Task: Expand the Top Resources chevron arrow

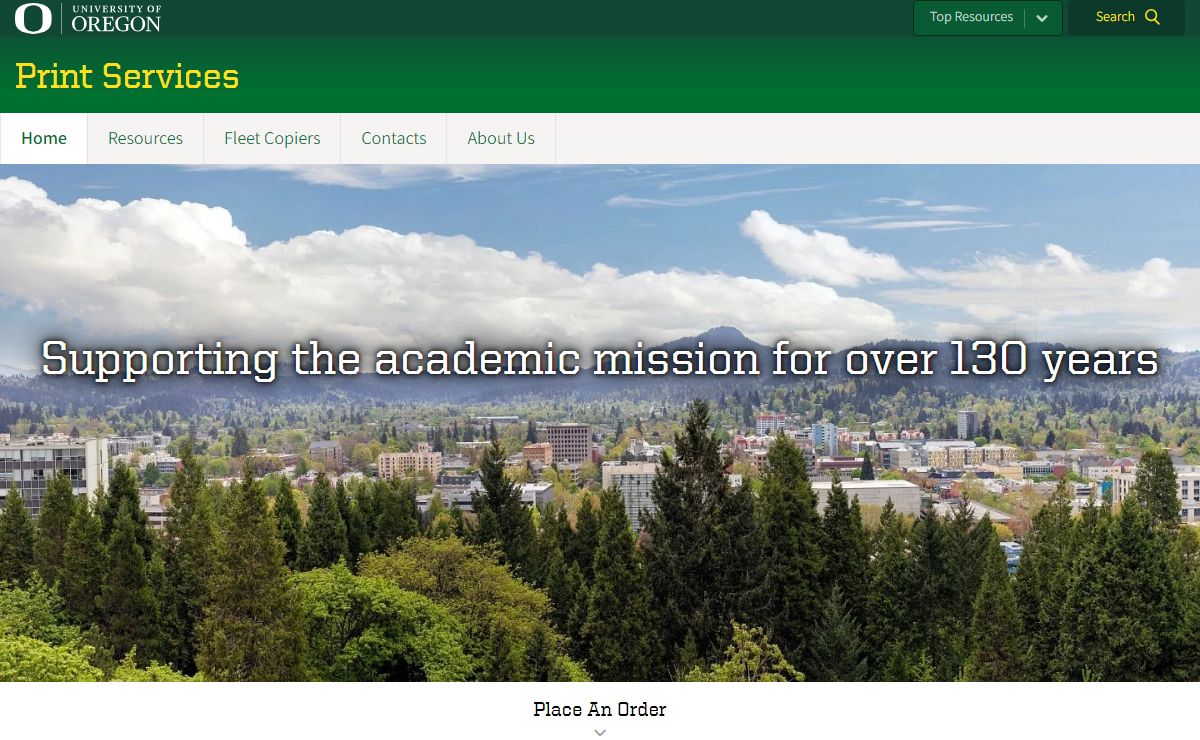Action: click(x=1042, y=18)
